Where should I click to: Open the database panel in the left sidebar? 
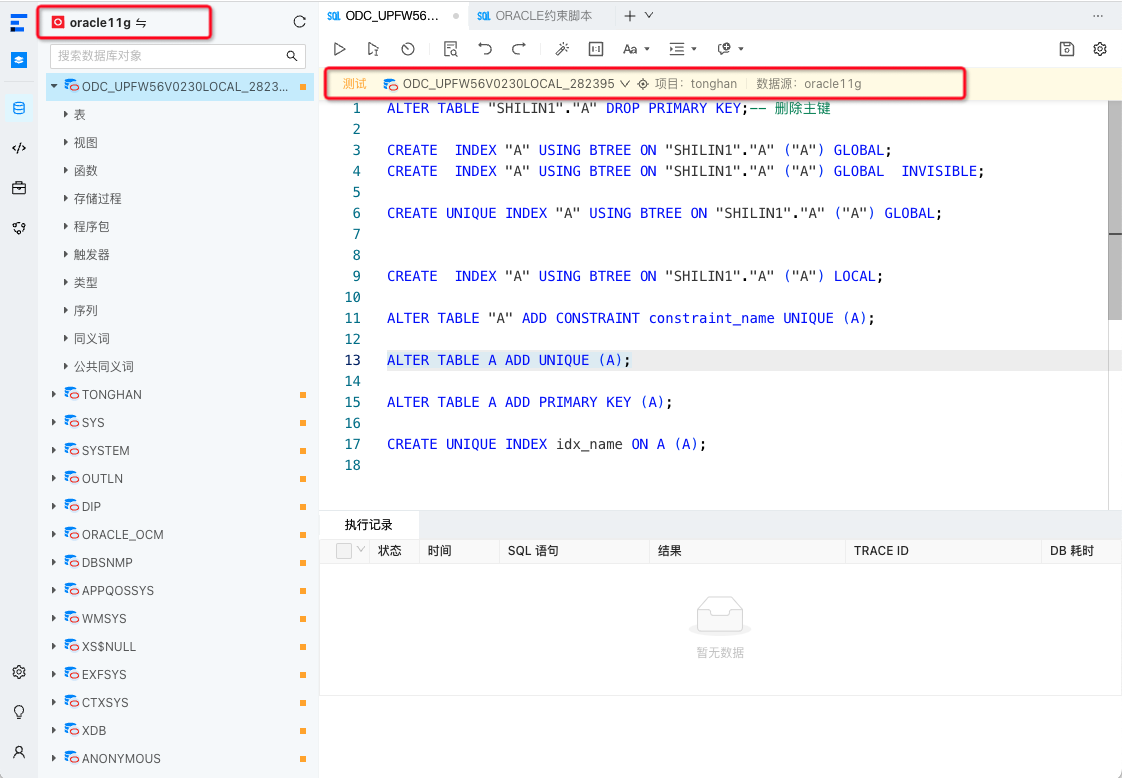[x=18, y=110]
